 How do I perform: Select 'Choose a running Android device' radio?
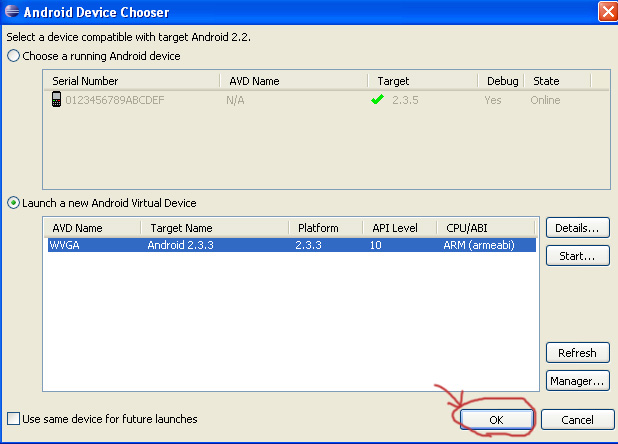(x=13, y=56)
